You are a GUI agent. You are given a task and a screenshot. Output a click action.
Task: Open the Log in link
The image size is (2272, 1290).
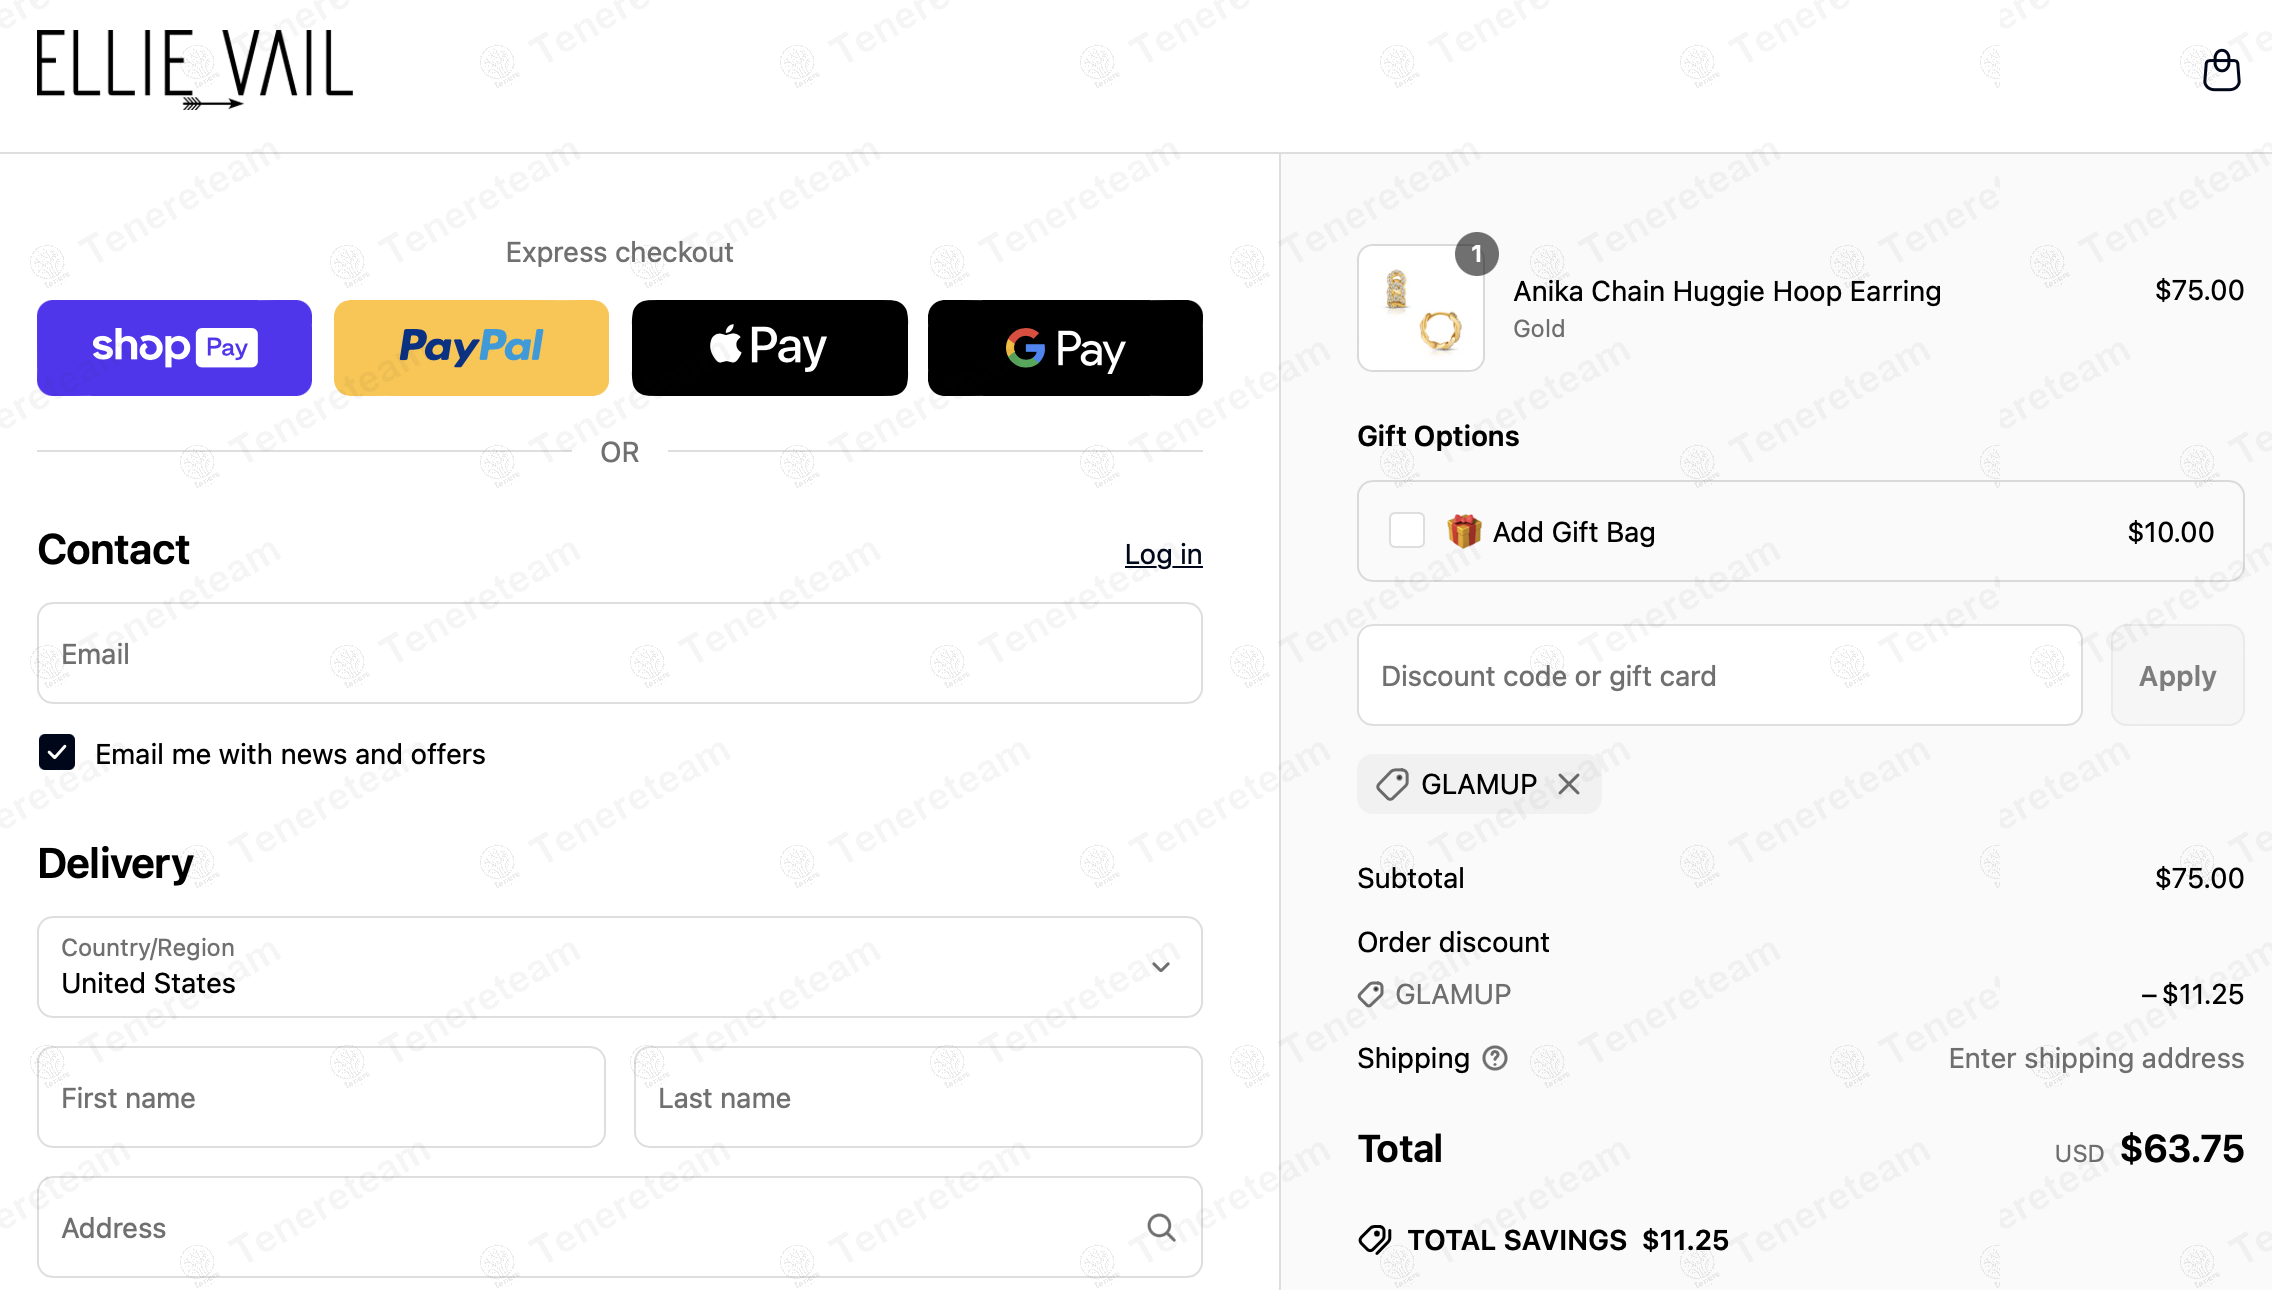point(1163,554)
